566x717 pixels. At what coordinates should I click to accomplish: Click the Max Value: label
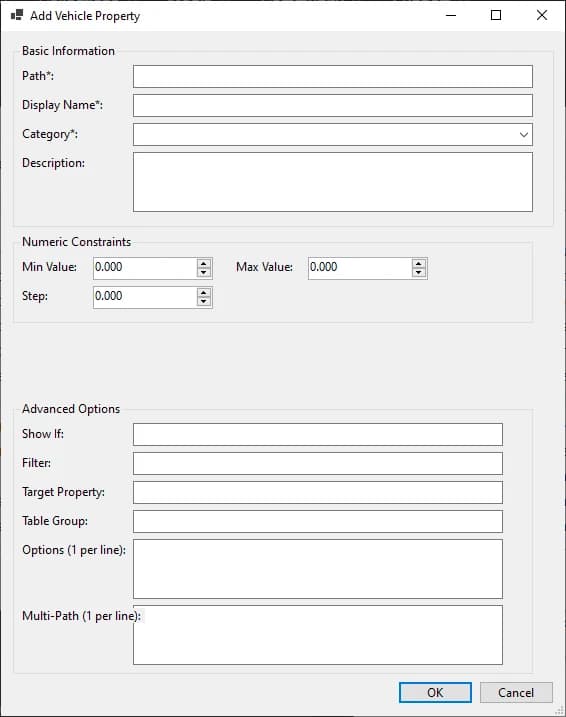pyautogui.click(x=264, y=267)
